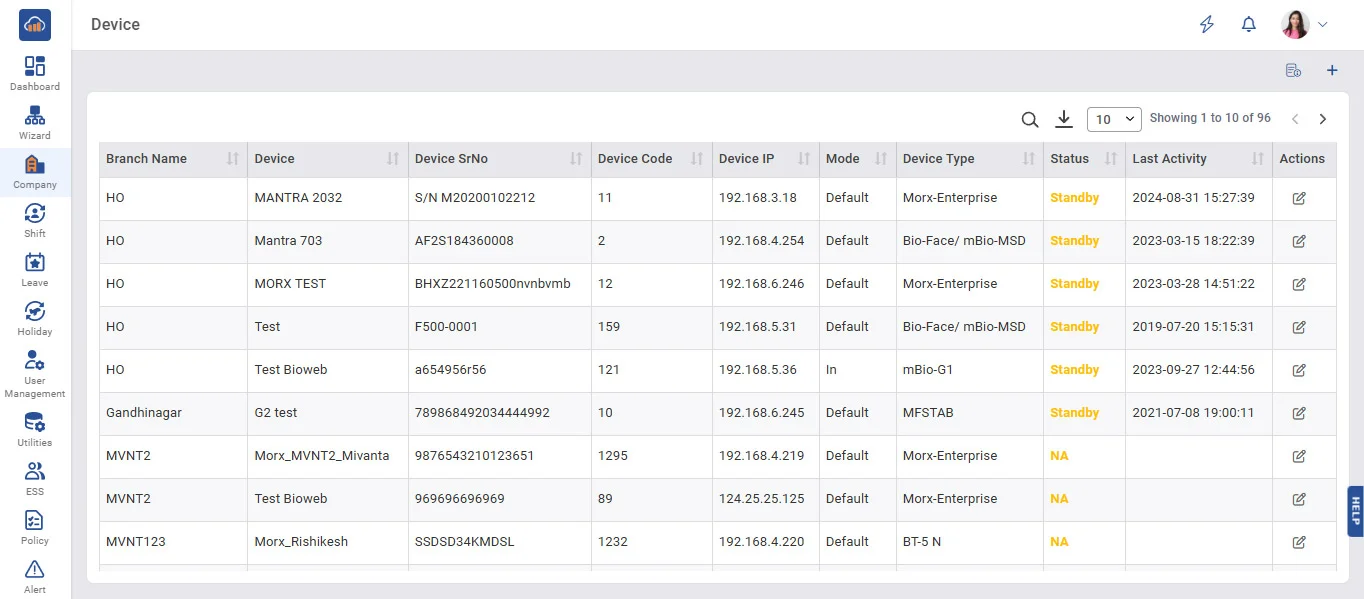Sort table by Branch Name column
The height and width of the screenshot is (599, 1364).
point(232,159)
